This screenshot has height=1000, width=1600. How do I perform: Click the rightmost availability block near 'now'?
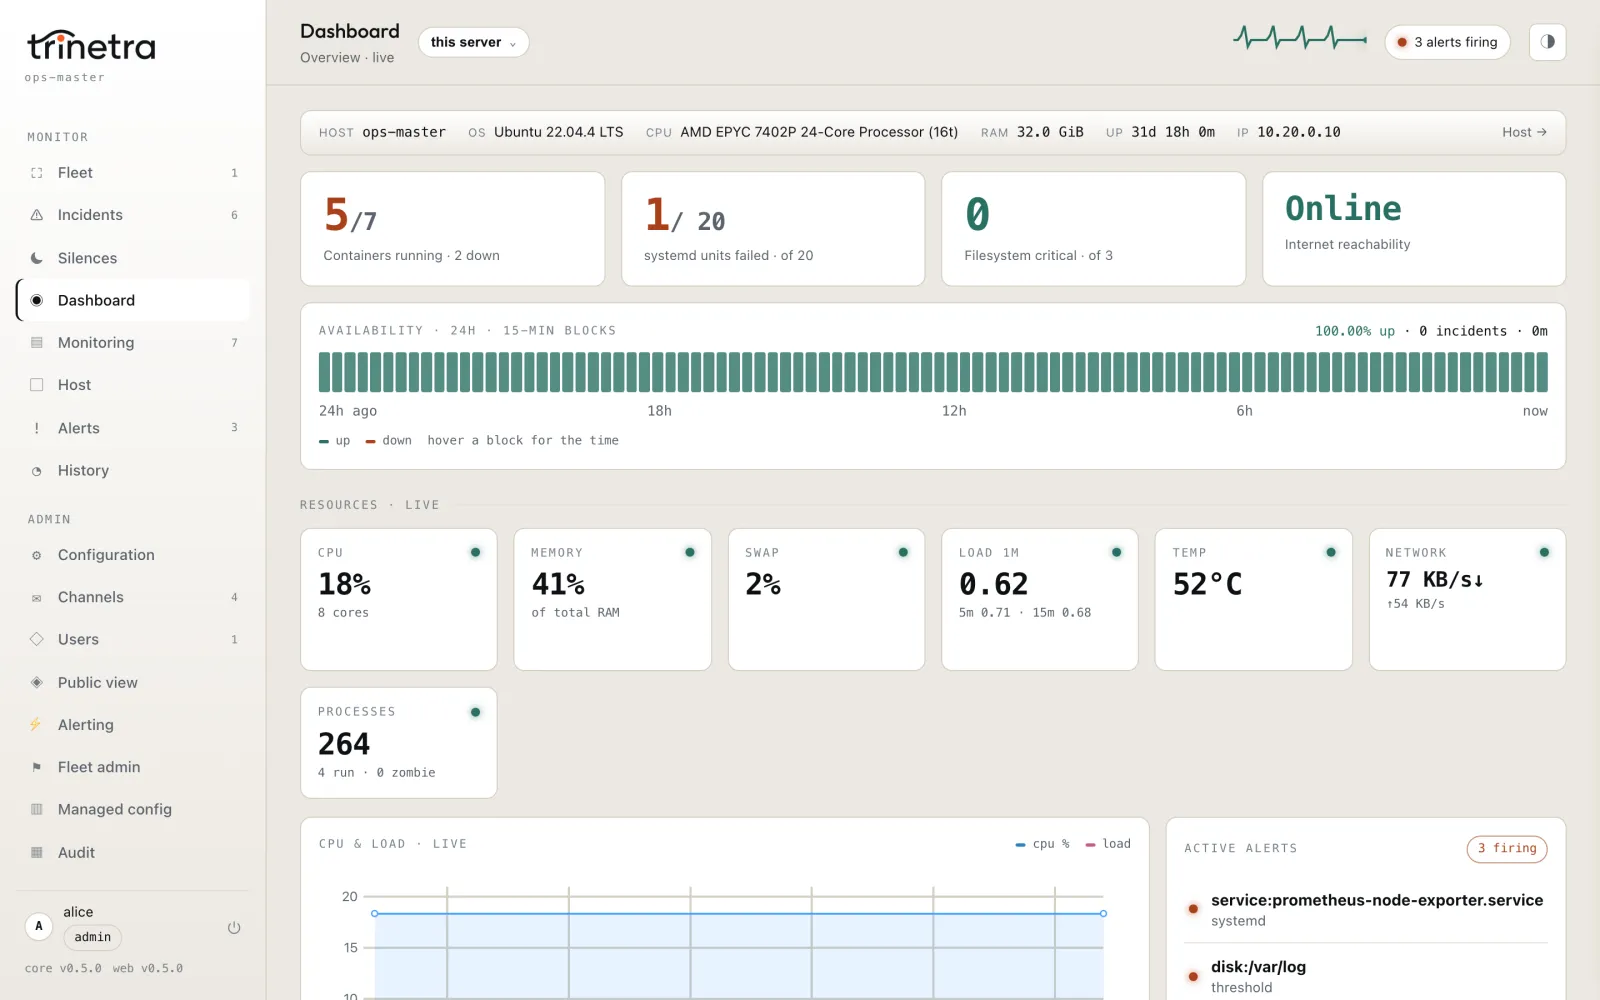coord(1542,372)
